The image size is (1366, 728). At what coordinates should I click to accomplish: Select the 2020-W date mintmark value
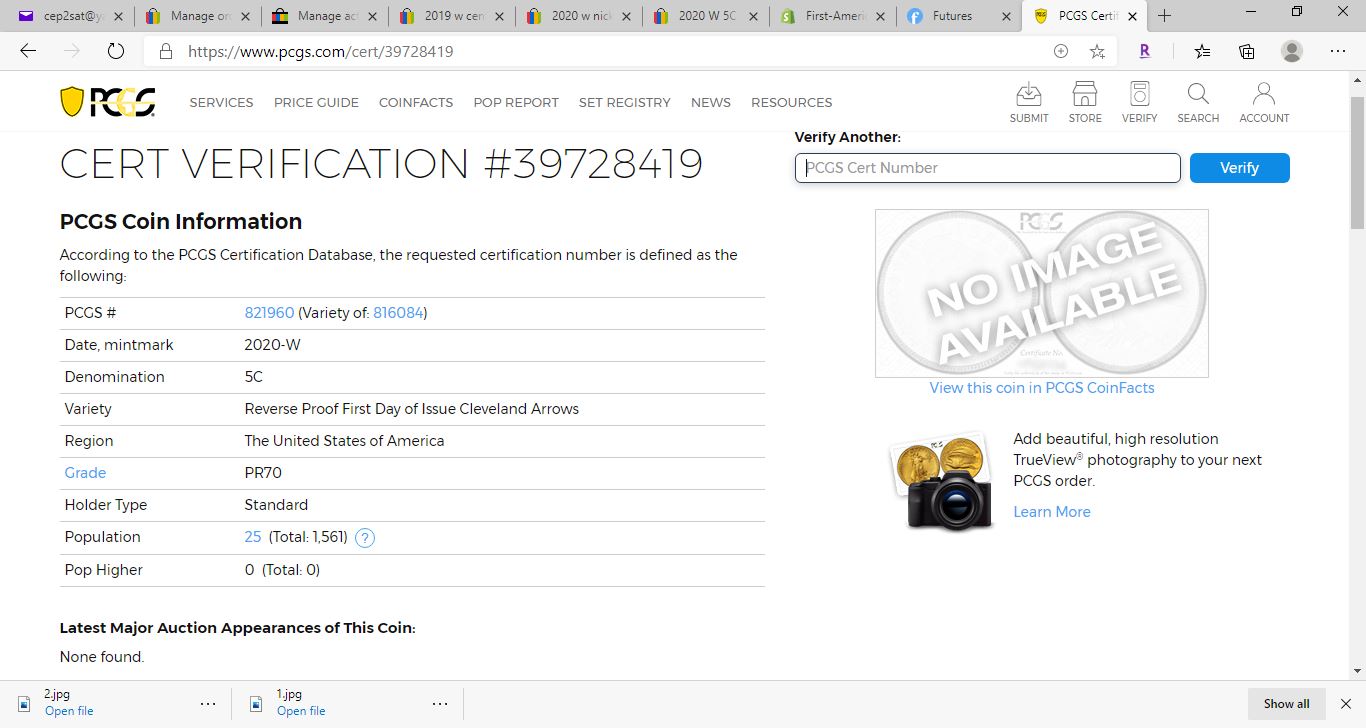[272, 345]
